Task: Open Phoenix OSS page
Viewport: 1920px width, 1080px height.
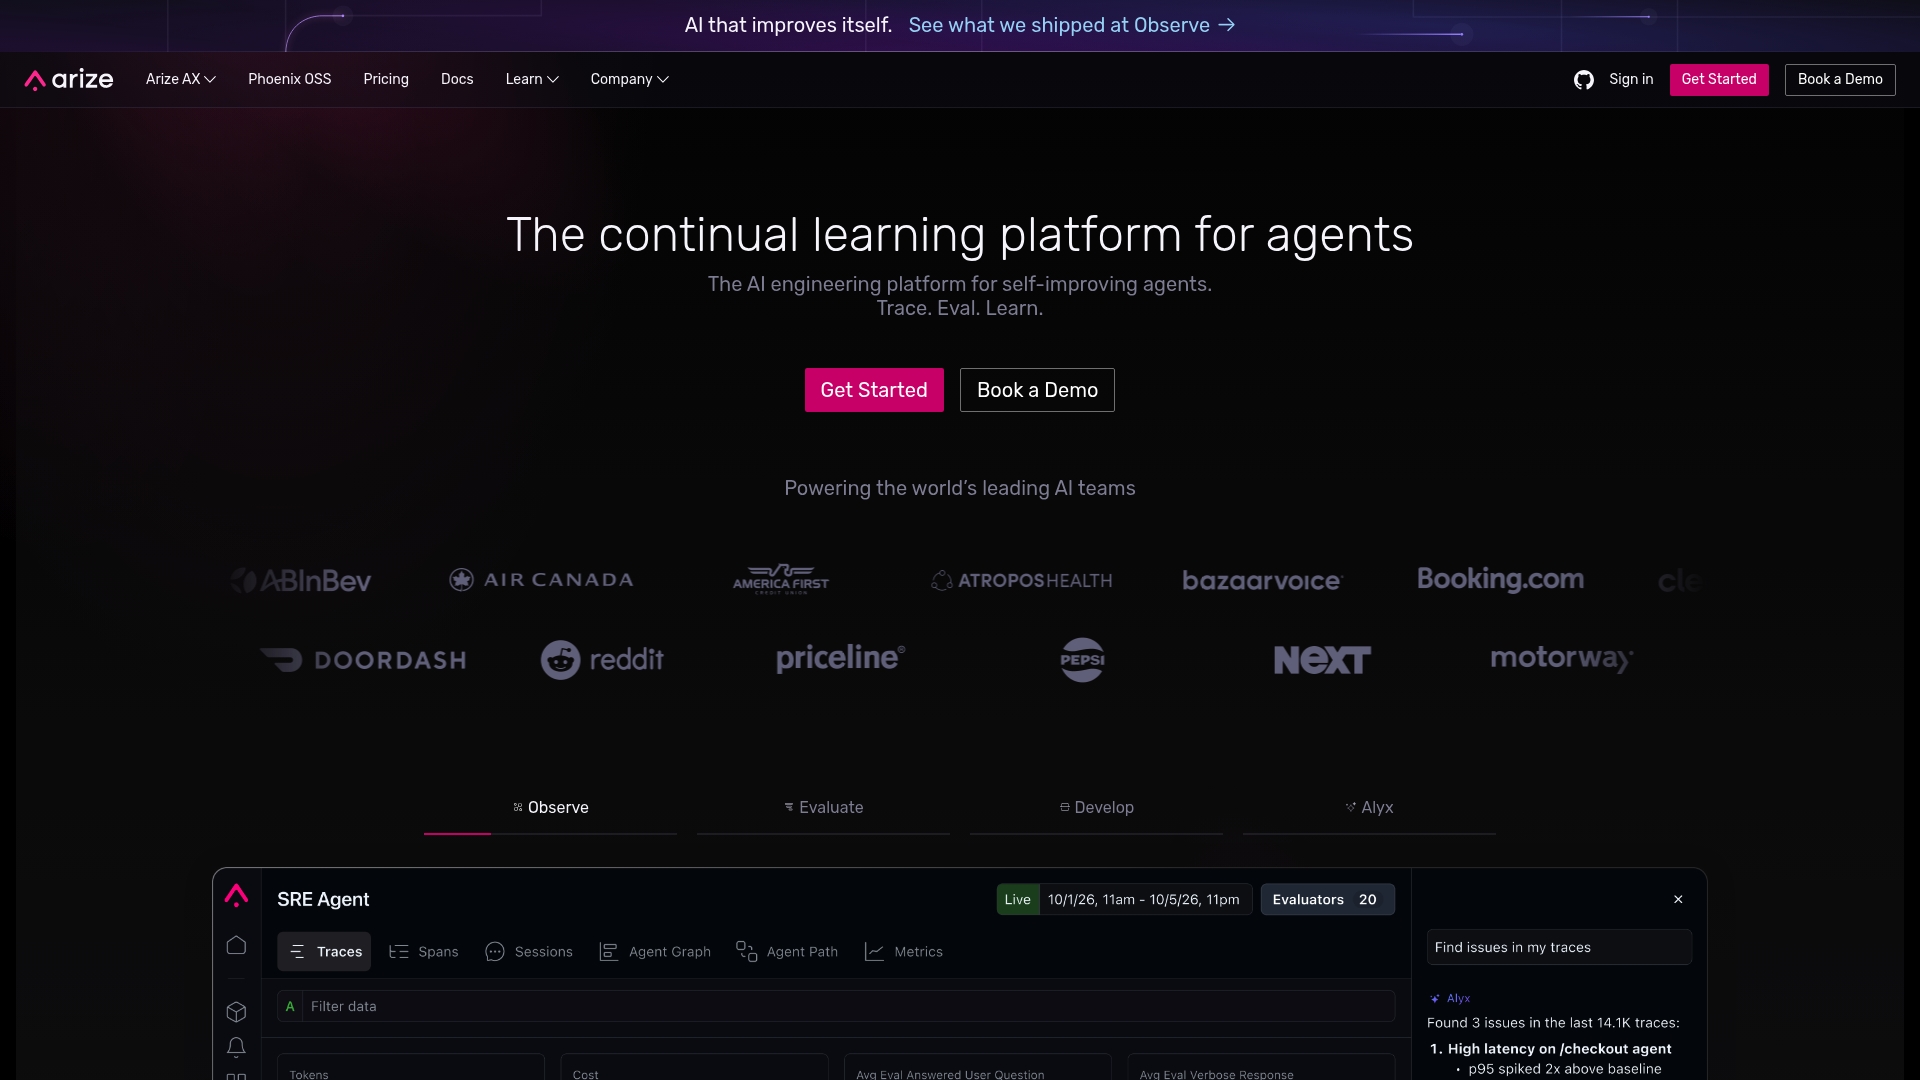Action: (x=290, y=79)
